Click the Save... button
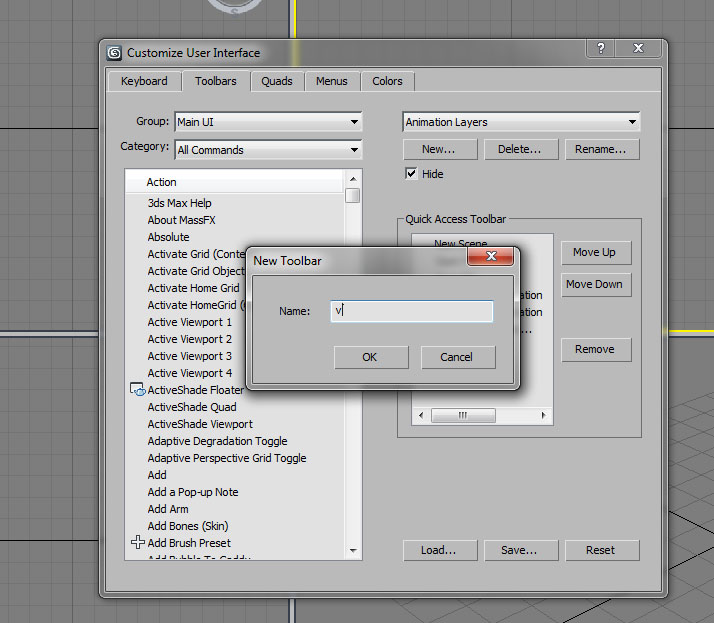 pyautogui.click(x=518, y=550)
